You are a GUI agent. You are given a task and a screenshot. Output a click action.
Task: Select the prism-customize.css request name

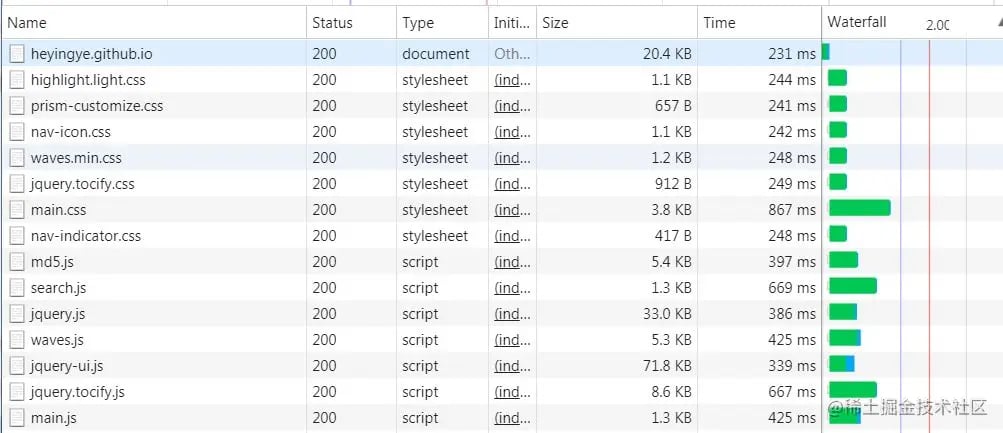[97, 106]
